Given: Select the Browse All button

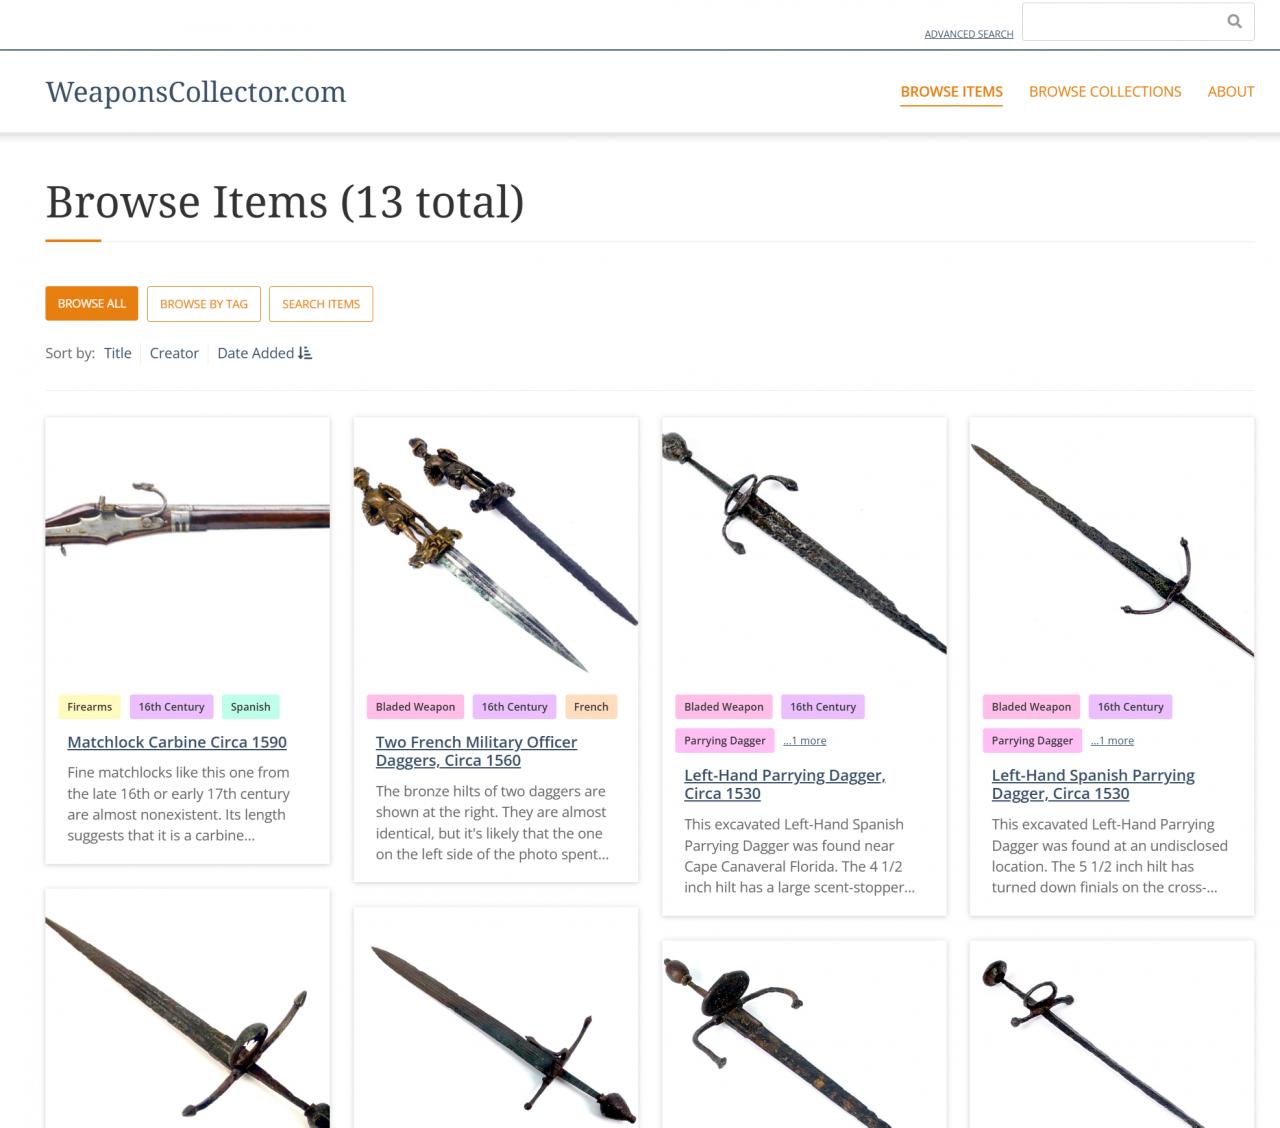Looking at the screenshot, I should tap(92, 304).
